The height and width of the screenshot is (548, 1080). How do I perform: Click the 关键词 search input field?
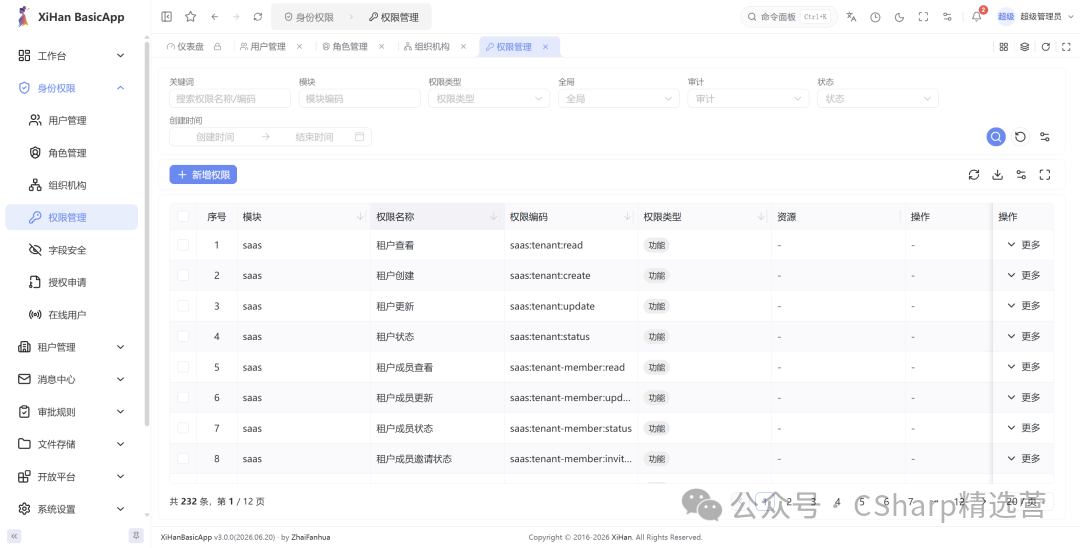tap(230, 98)
